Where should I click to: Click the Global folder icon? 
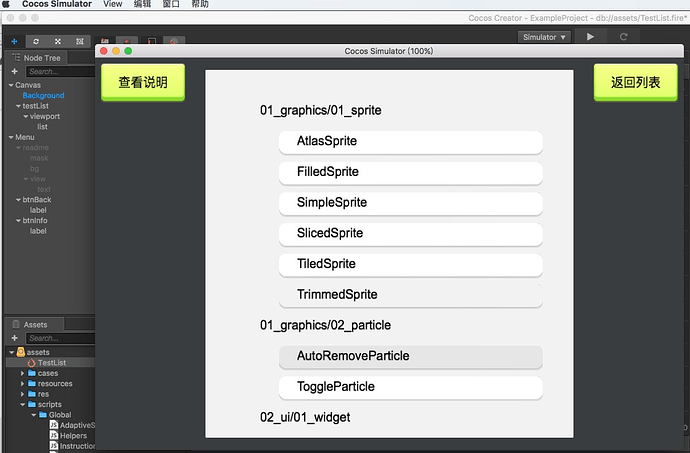pyautogui.click(x=43, y=415)
